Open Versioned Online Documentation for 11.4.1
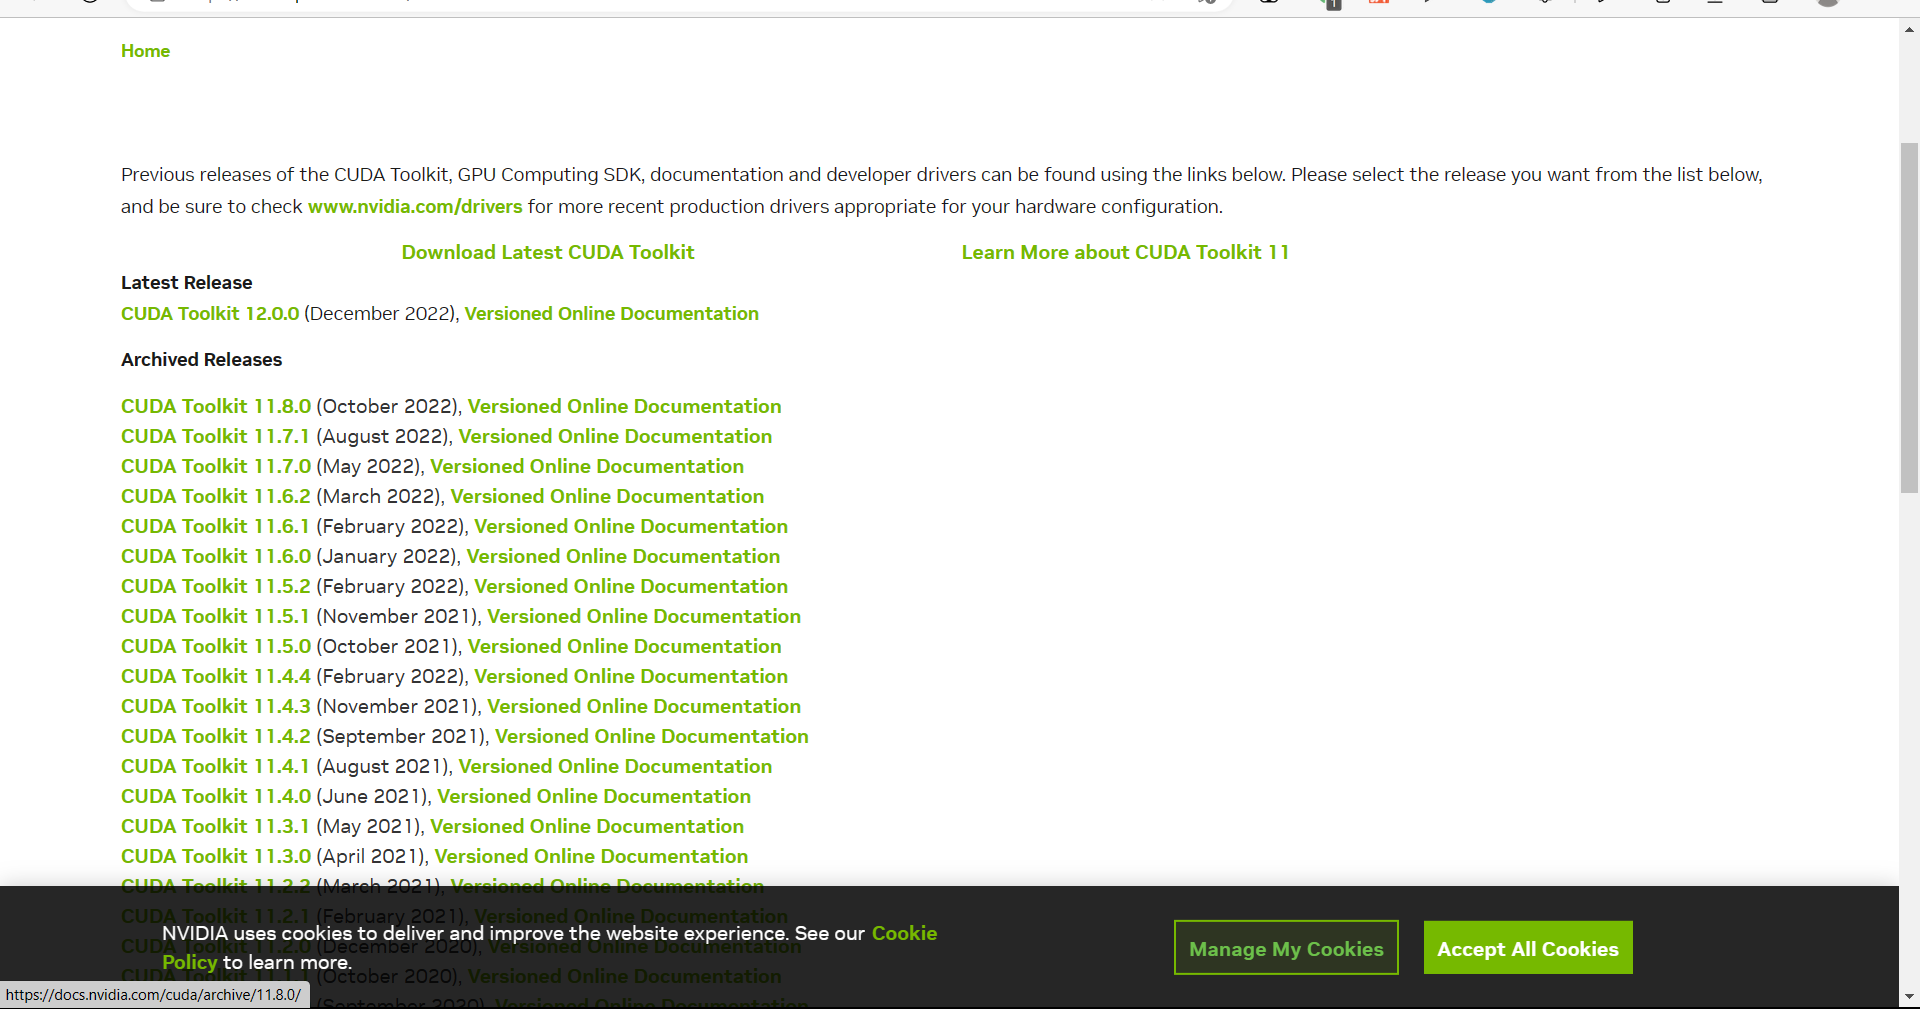This screenshot has width=1920, height=1009. (615, 766)
